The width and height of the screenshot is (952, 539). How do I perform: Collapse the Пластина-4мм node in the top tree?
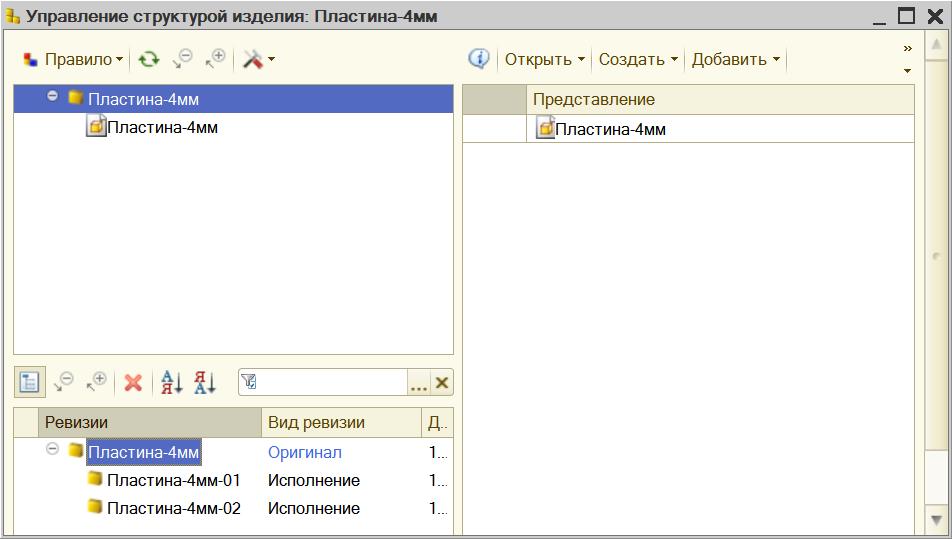(53, 97)
